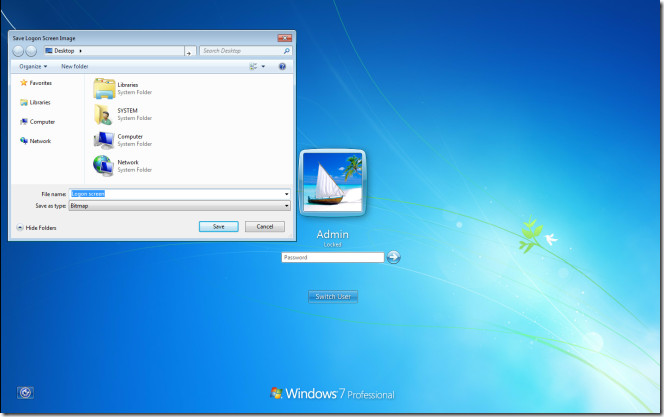Click the Forward navigation button in the dialog
Viewport: 664px width, 417px height.
point(31,51)
